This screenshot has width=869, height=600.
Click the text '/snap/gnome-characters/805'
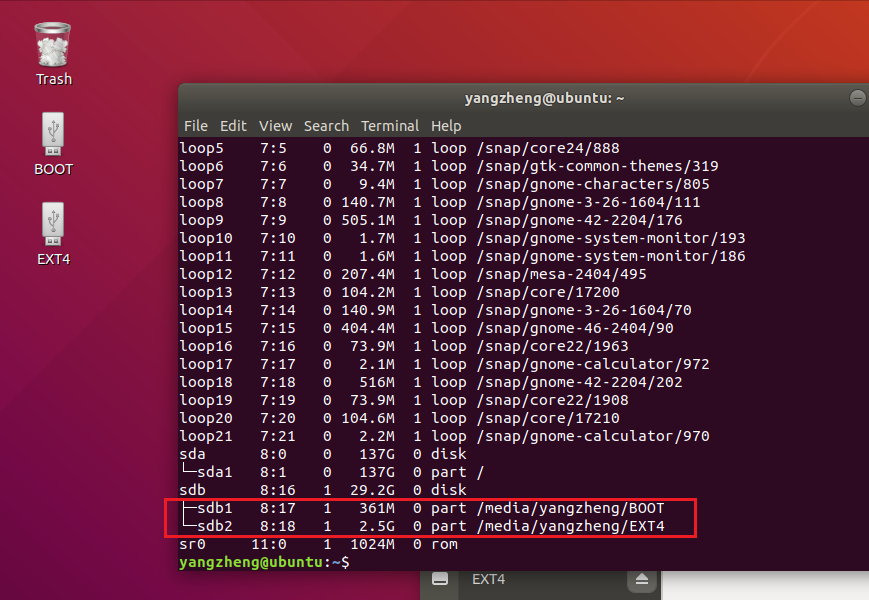(593, 184)
